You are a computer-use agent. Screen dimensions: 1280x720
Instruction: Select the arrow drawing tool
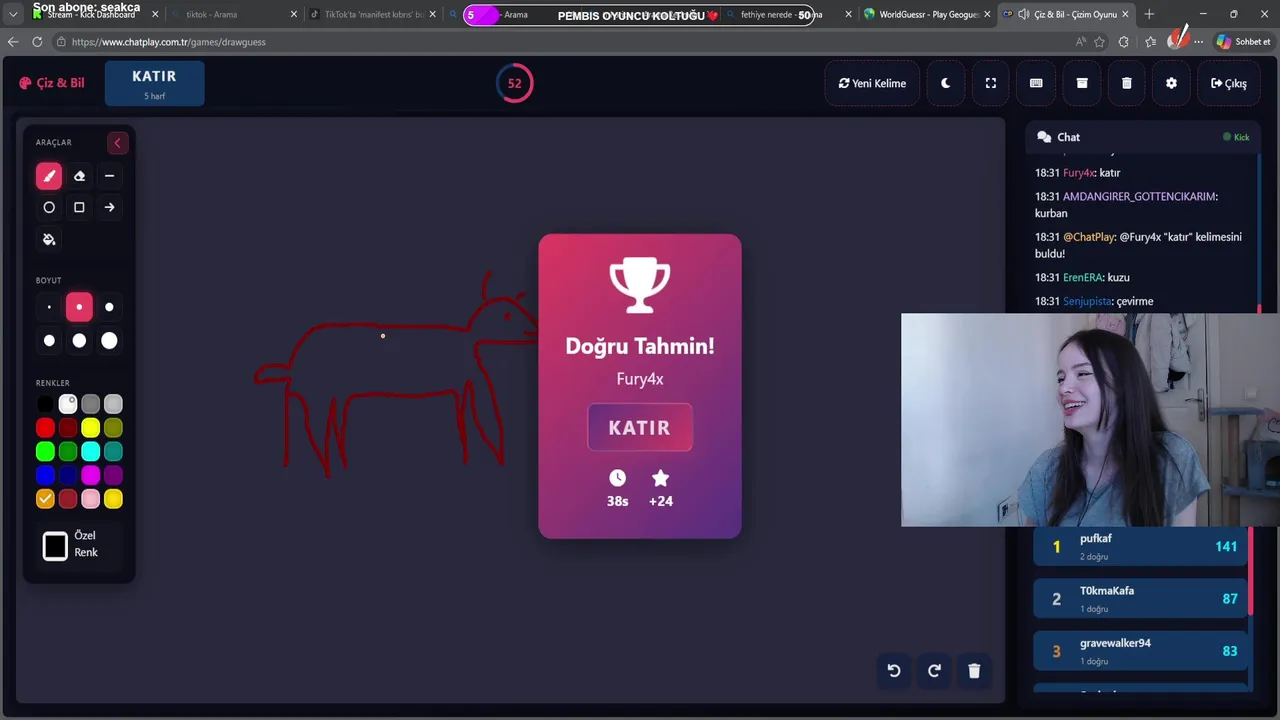coord(109,207)
